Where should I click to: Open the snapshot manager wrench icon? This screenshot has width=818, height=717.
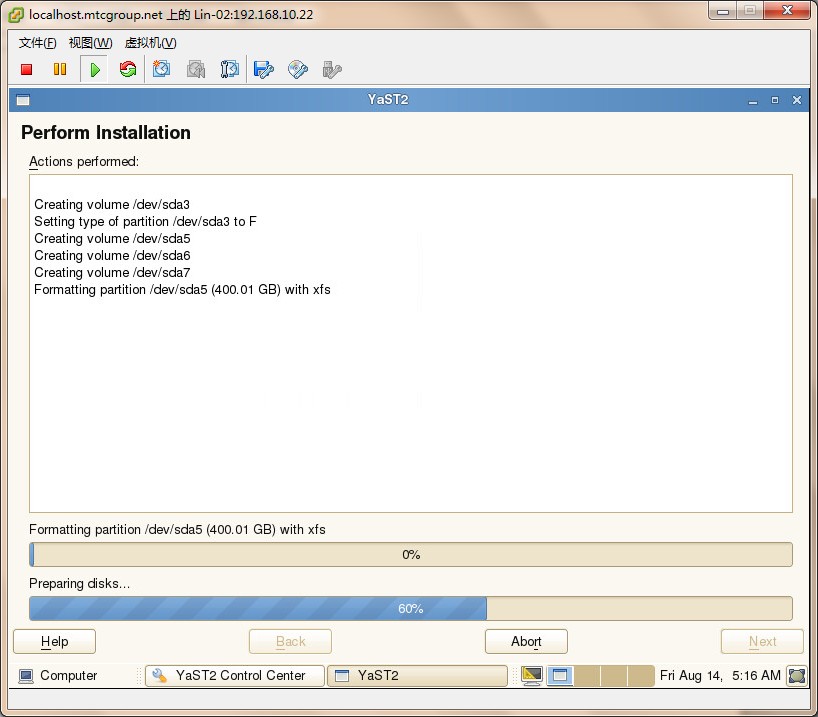click(x=230, y=69)
